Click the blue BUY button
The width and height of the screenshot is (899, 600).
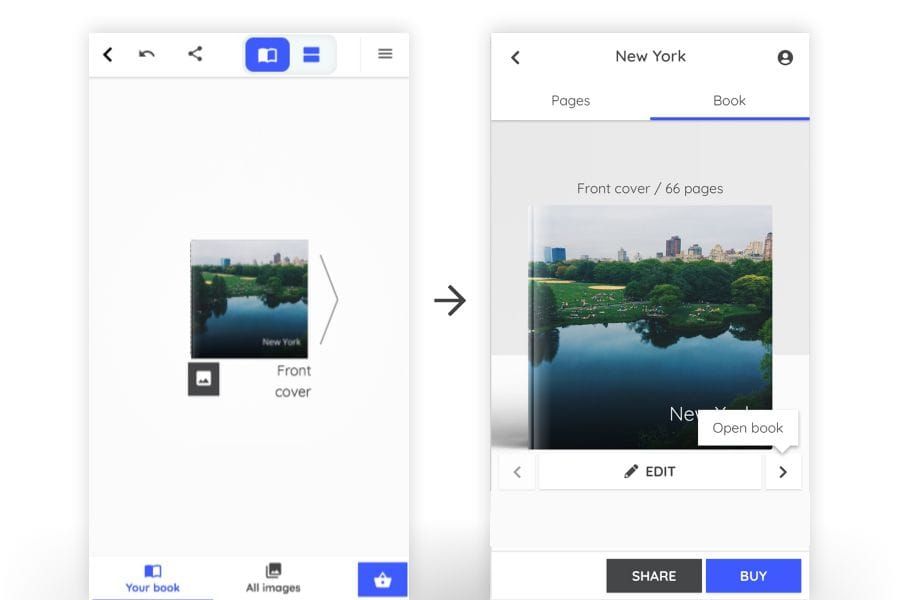click(753, 576)
